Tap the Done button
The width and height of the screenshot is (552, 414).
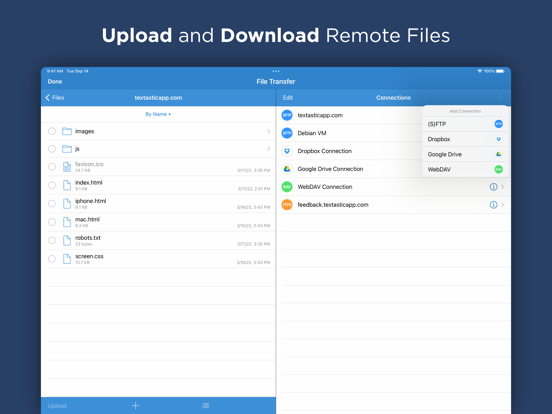pos(55,82)
